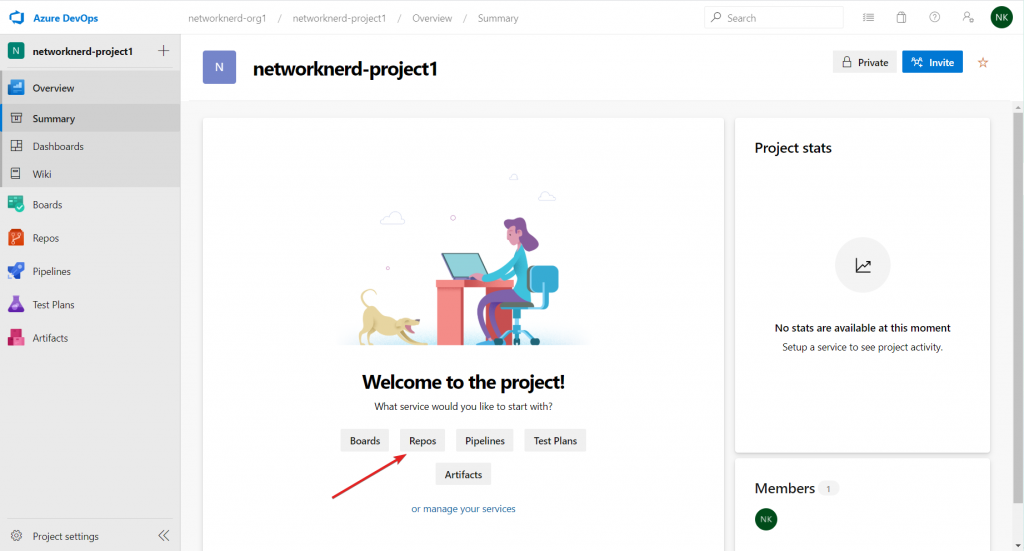Select Pipelines label in the sidebar menu
The image size is (1024, 551).
click(x=52, y=272)
